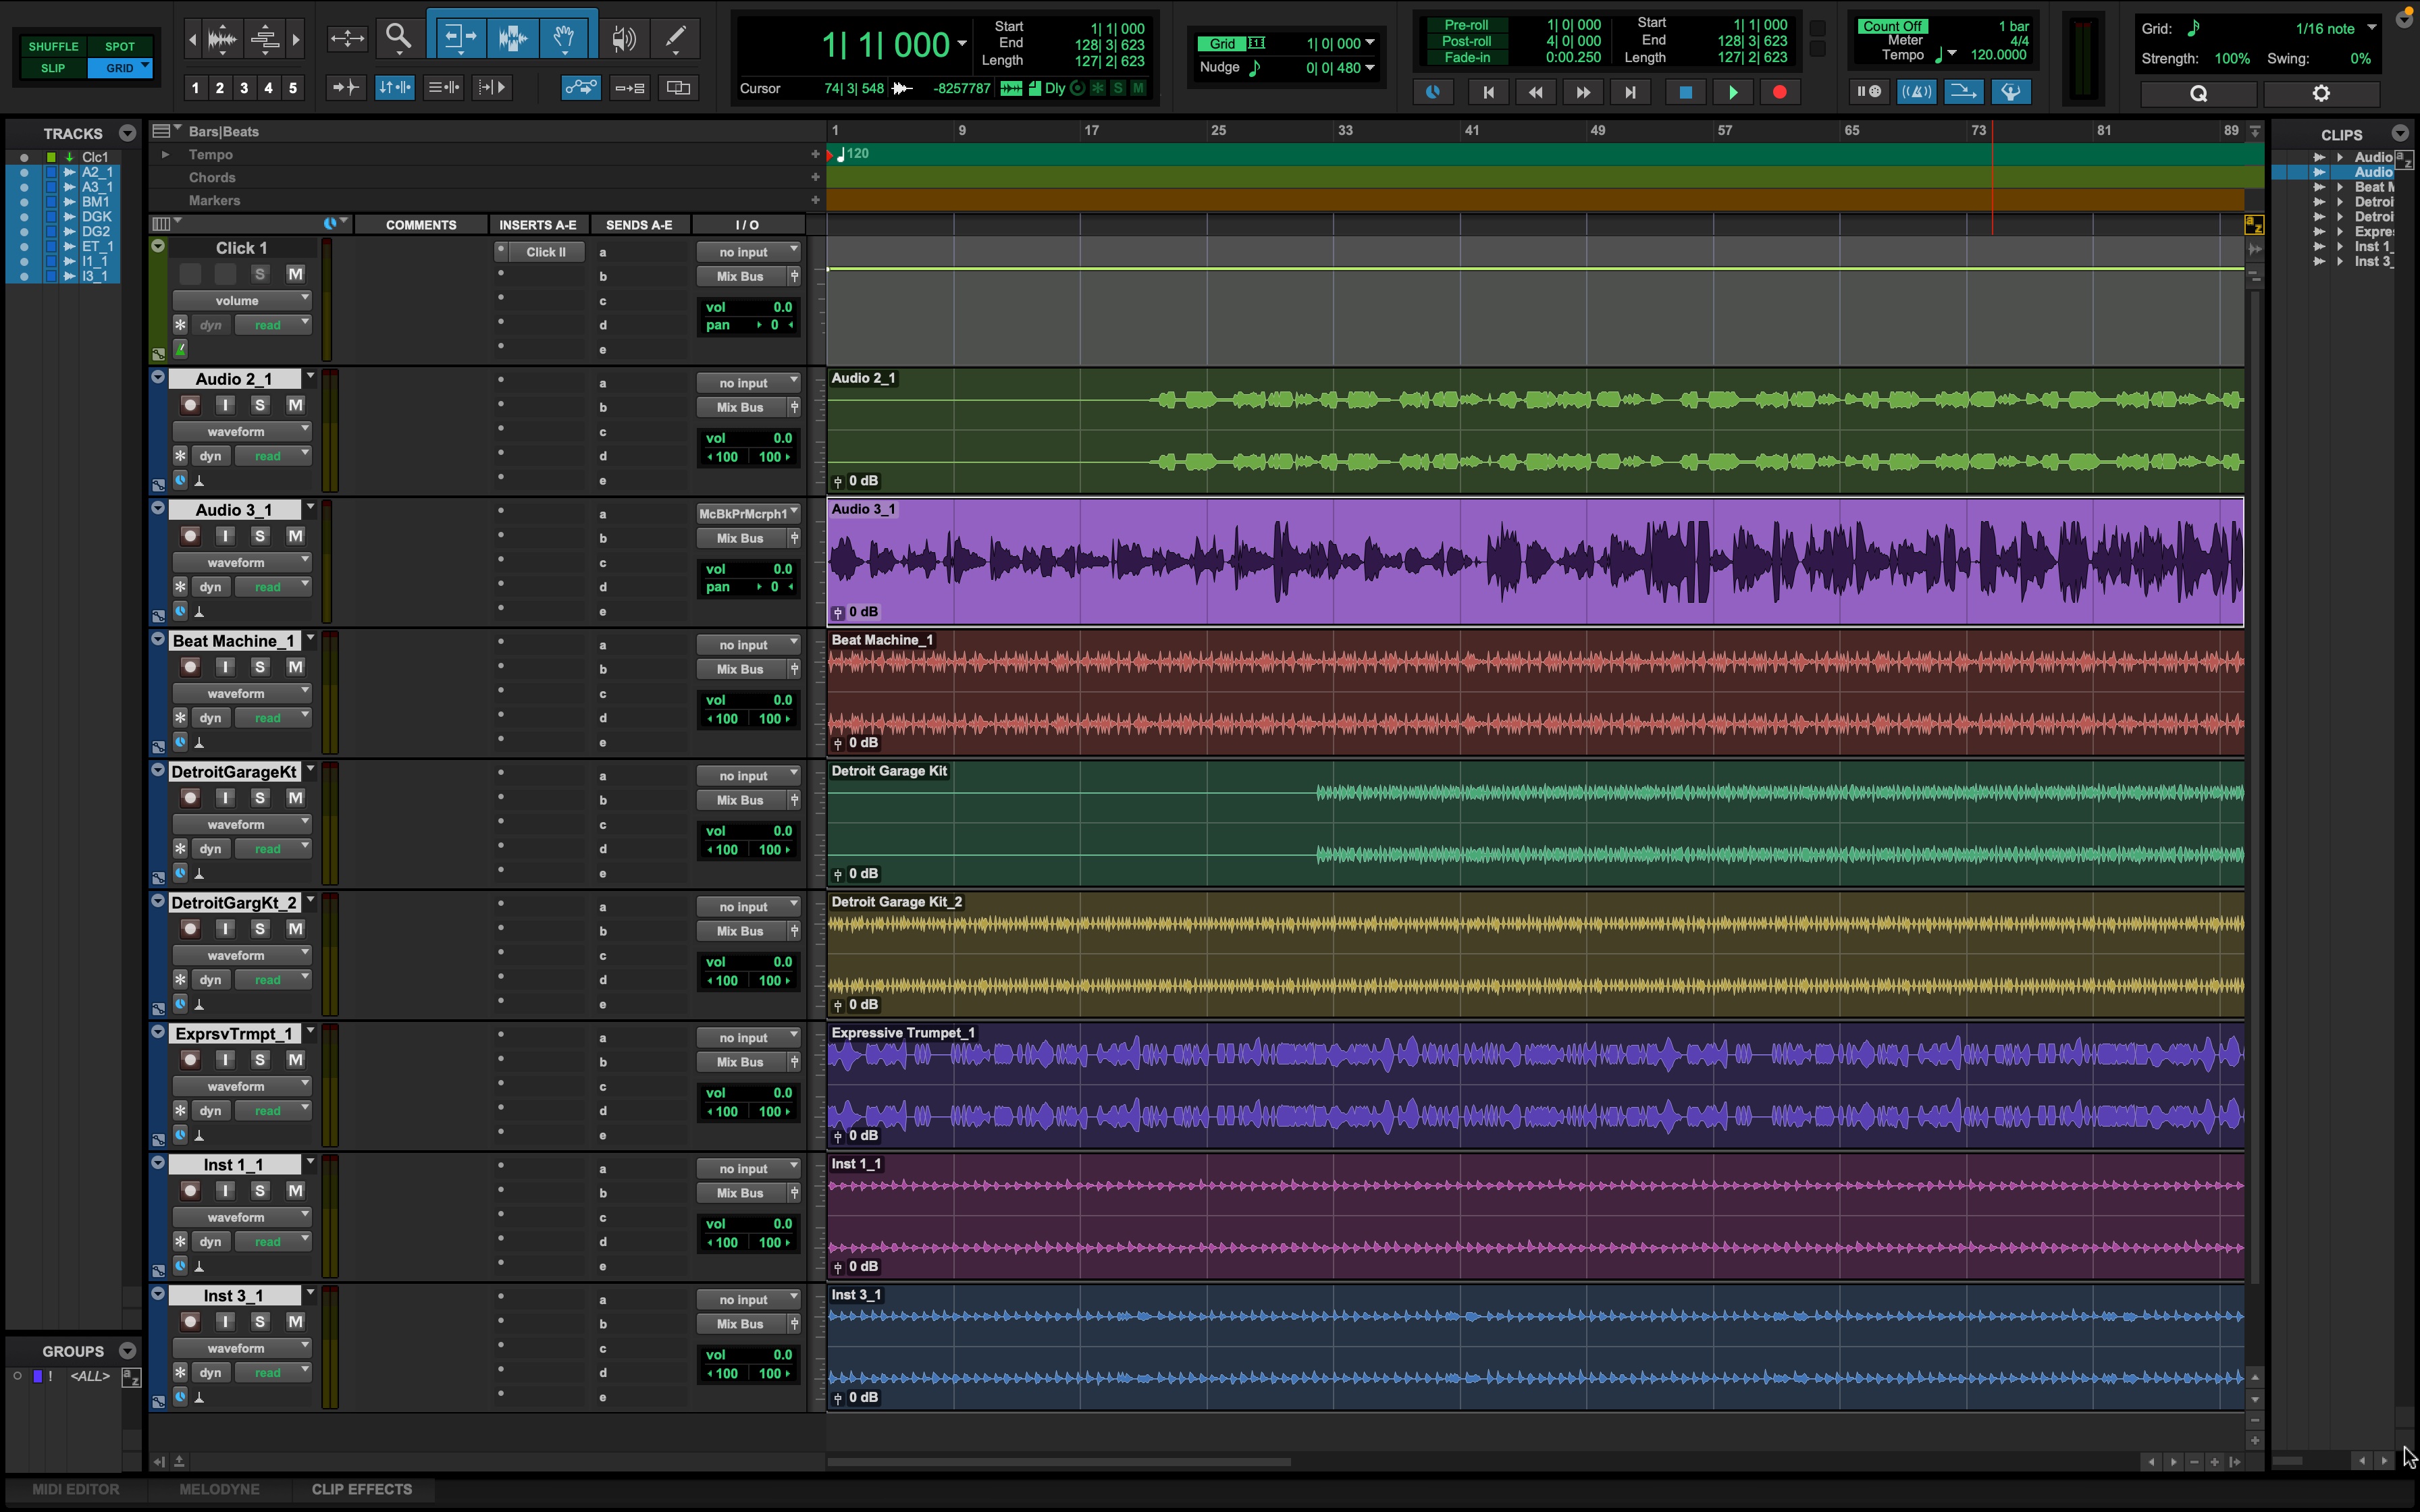Open Pro Tools setup via gear icon
2420x1512 pixels.
pyautogui.click(x=2321, y=93)
